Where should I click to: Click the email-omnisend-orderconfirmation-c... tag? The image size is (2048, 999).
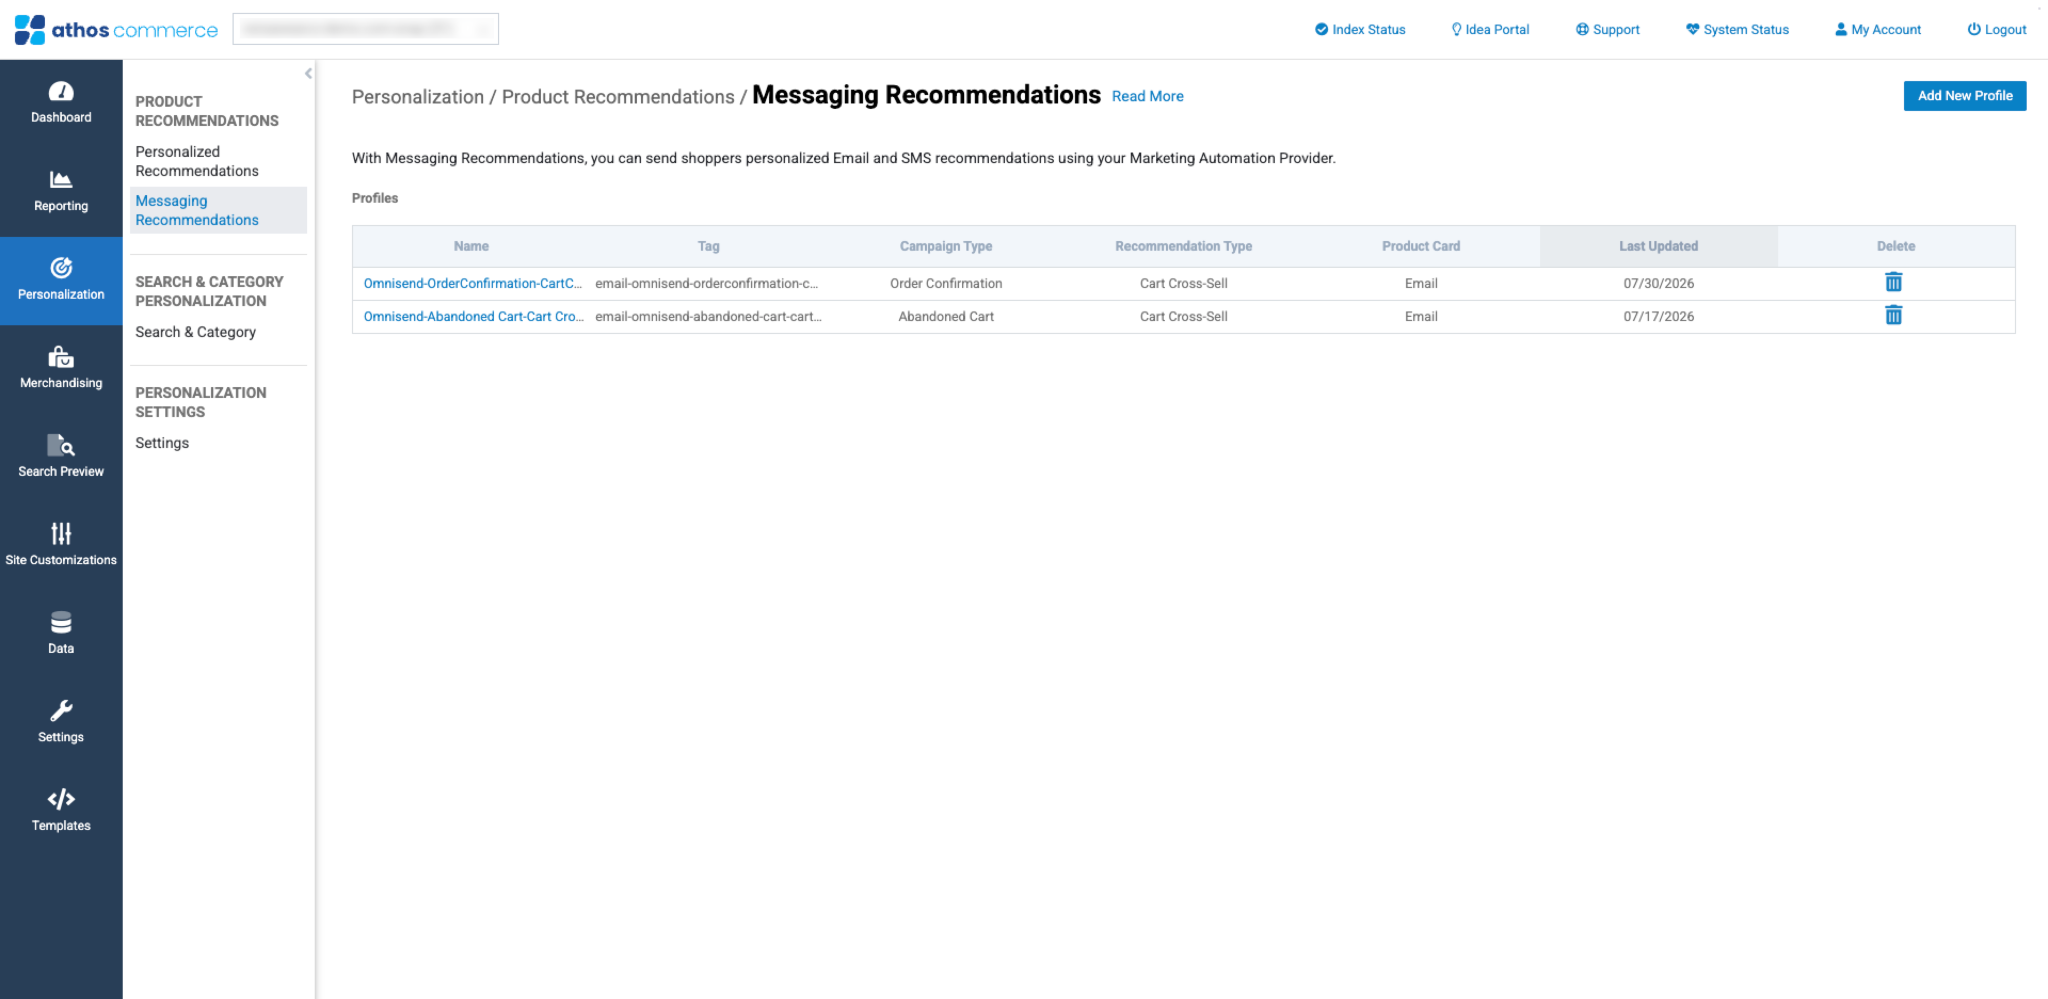(706, 284)
